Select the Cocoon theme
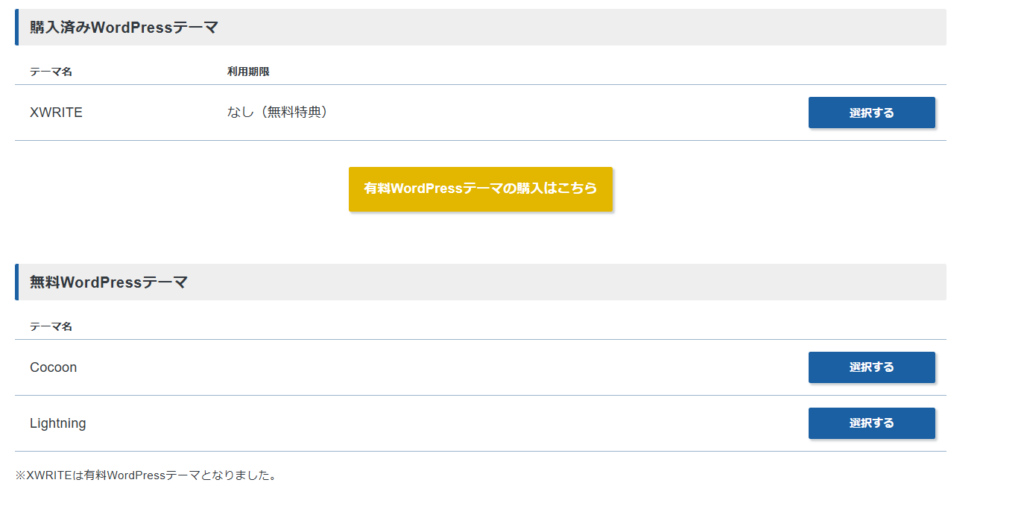 pos(871,367)
